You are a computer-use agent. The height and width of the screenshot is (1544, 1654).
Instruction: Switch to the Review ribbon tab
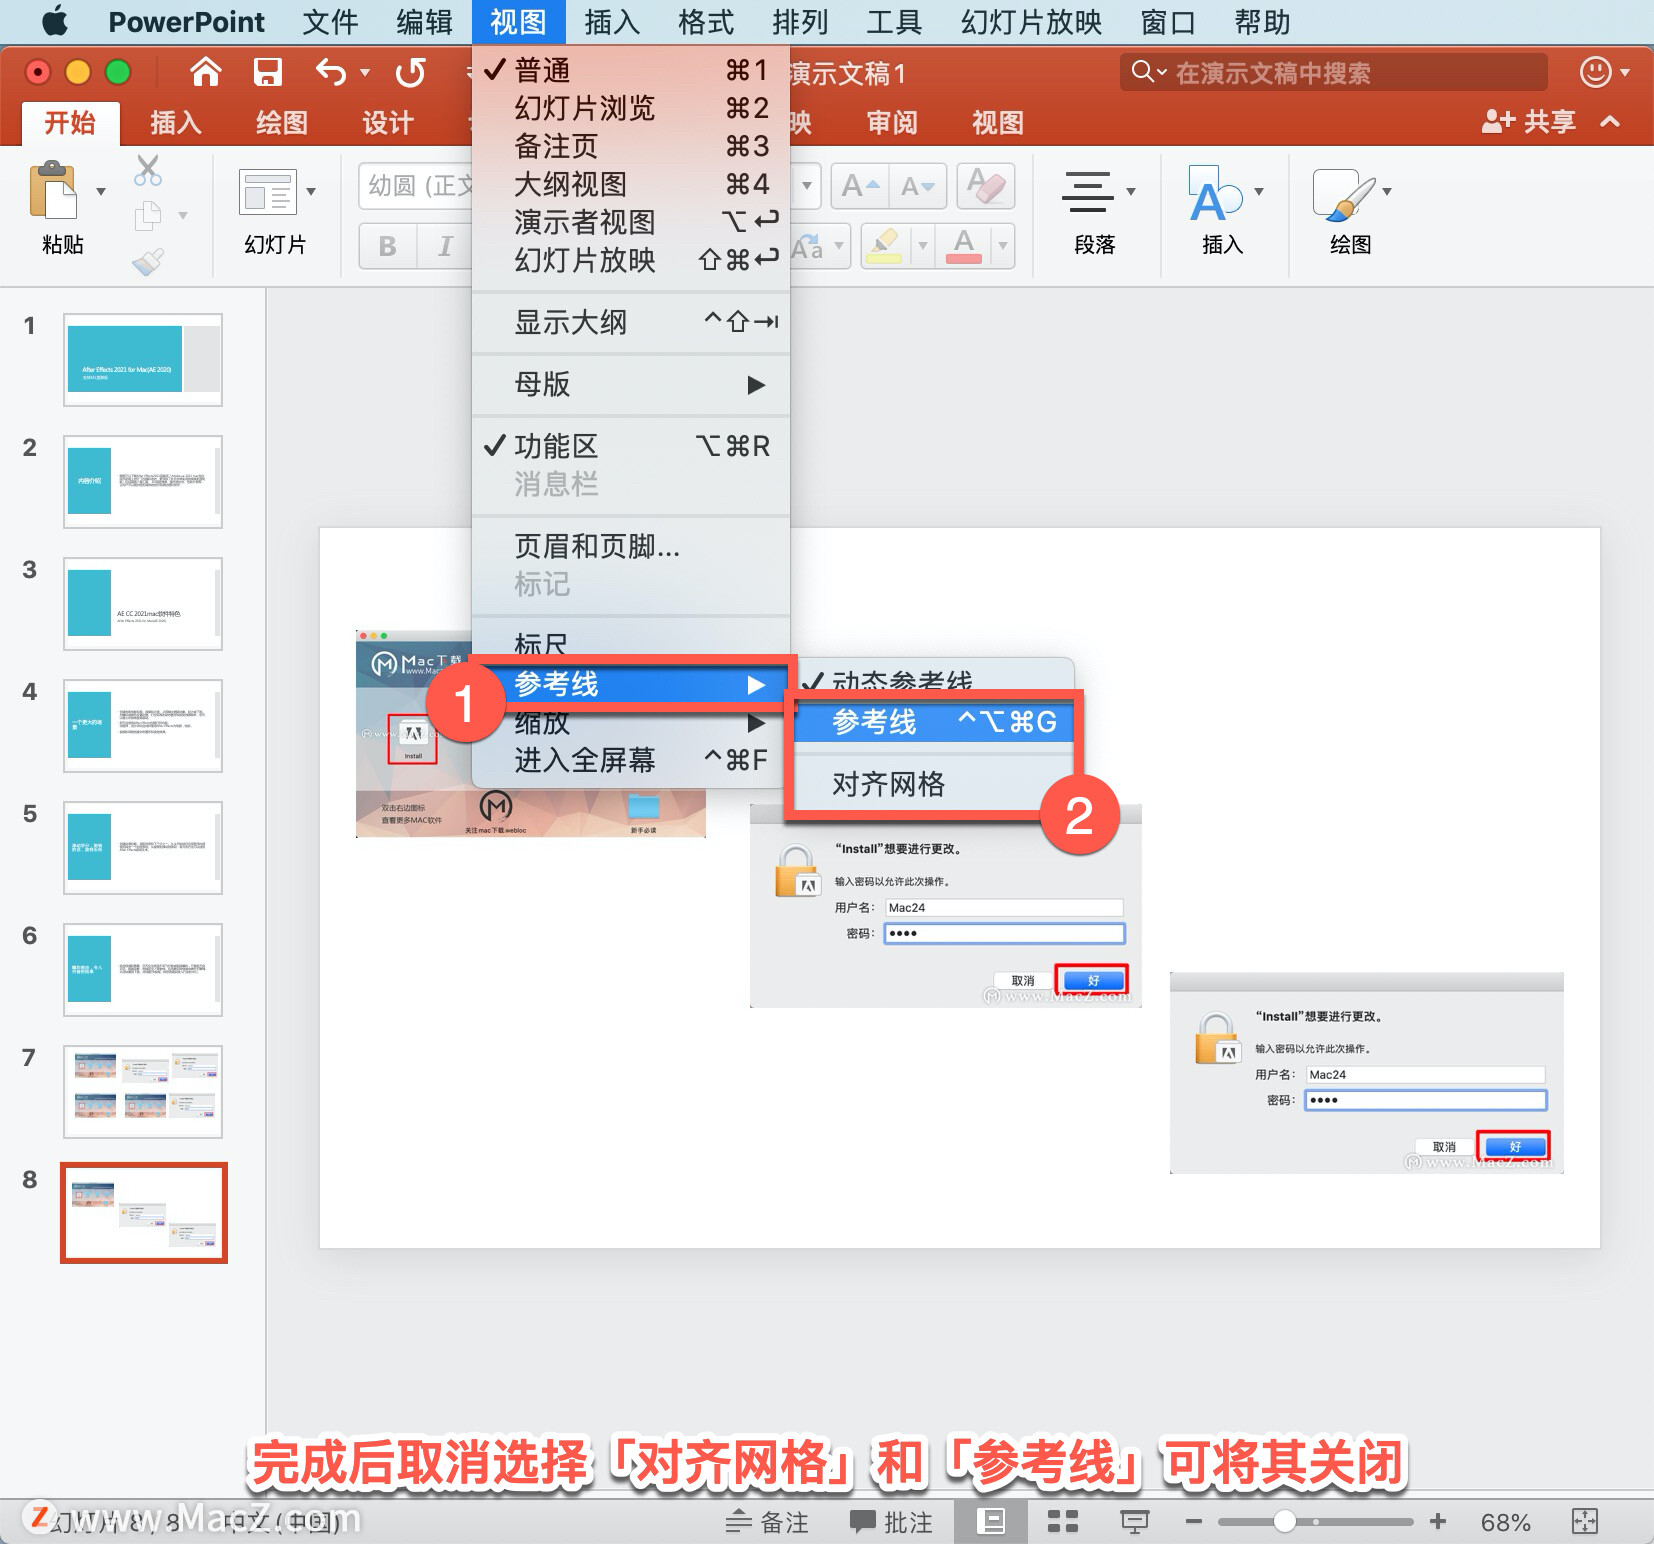pyautogui.click(x=891, y=123)
